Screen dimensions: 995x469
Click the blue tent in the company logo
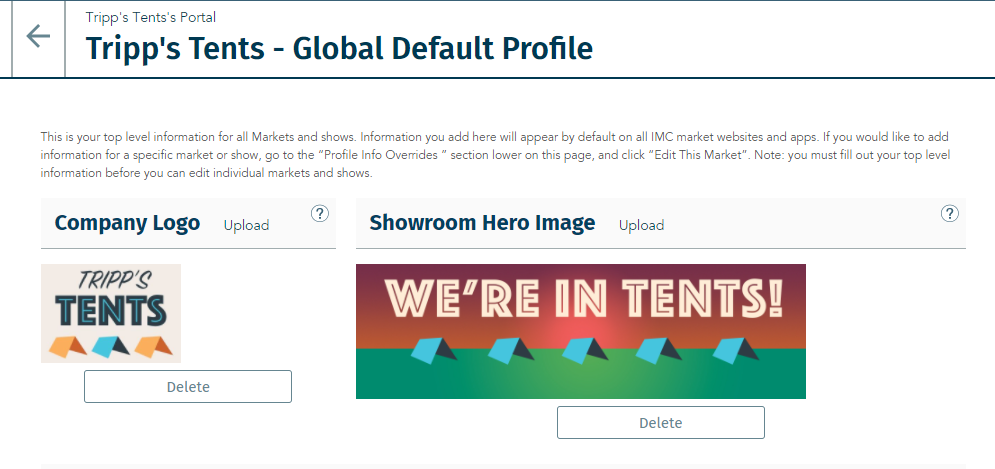click(111, 346)
